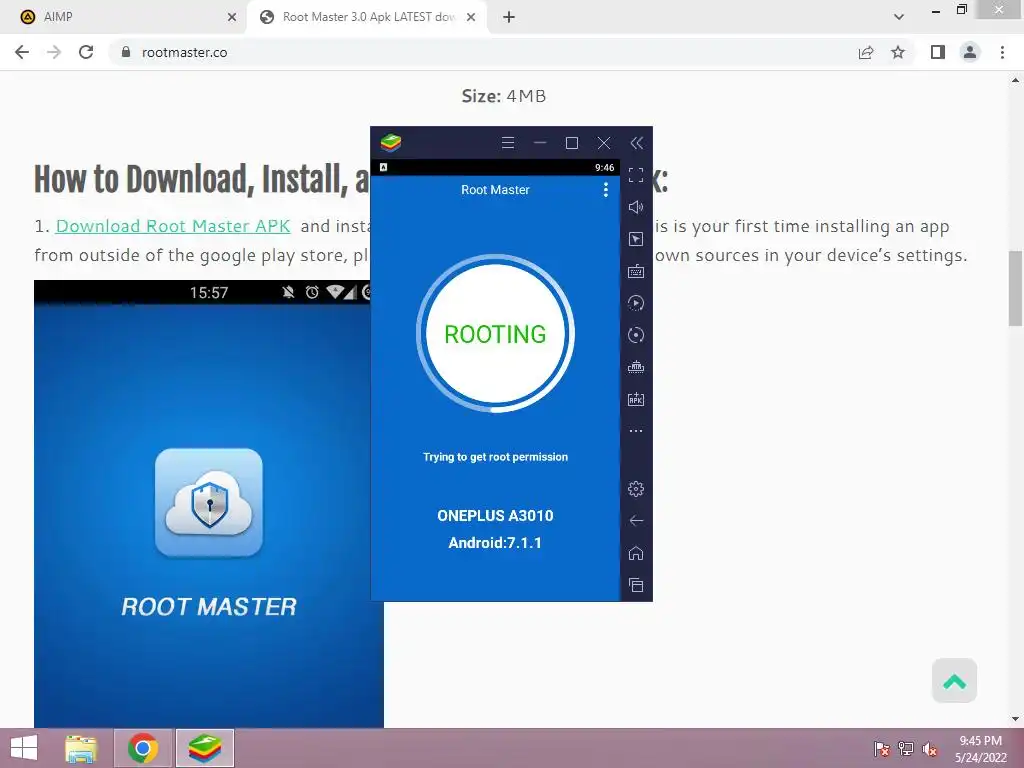Click the Action Center flag tray icon

coord(881,749)
